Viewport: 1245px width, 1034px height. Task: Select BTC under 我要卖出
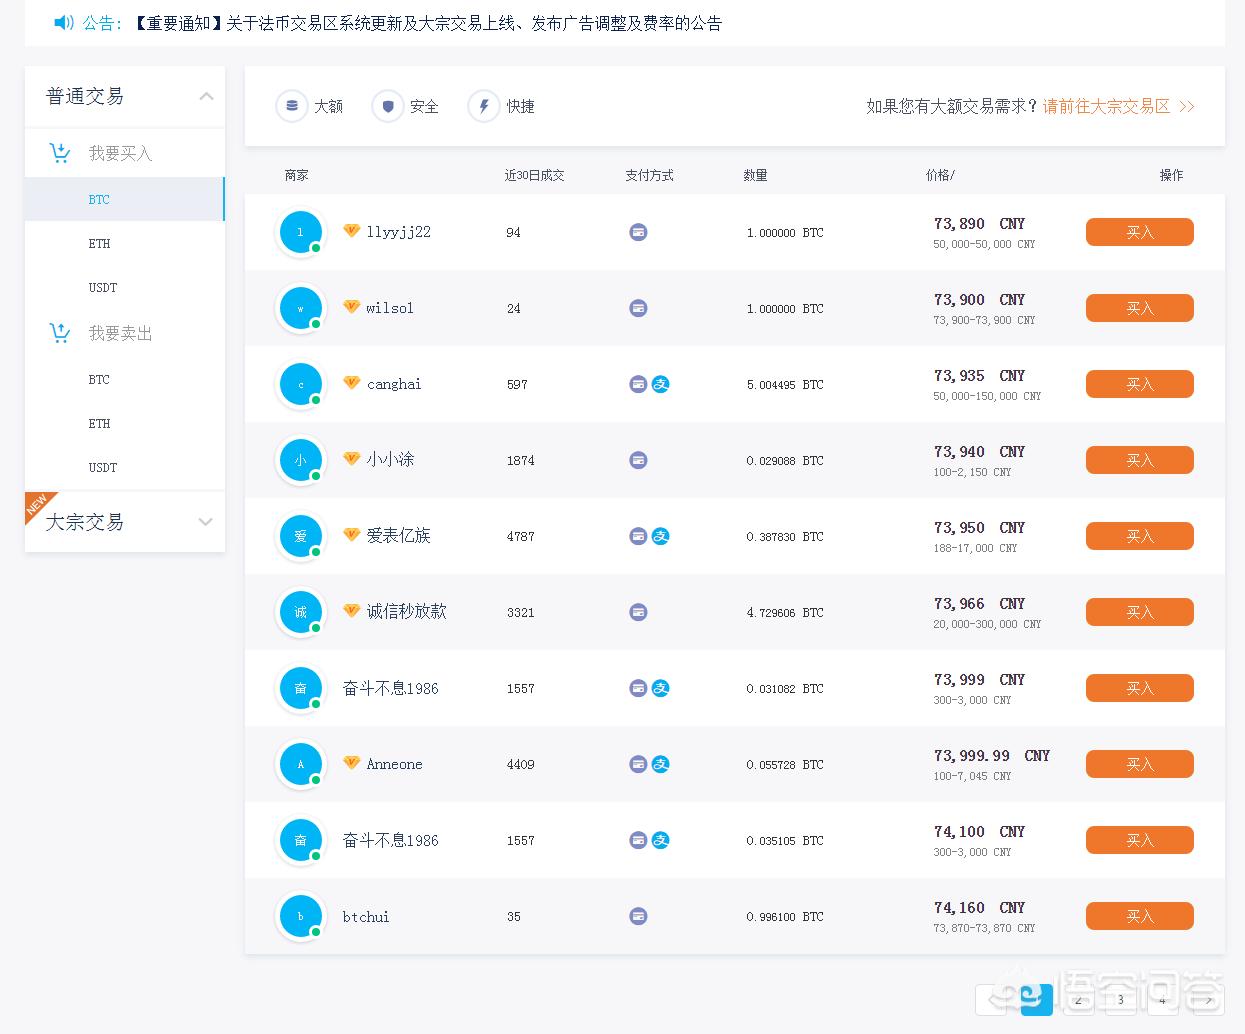coord(99,380)
